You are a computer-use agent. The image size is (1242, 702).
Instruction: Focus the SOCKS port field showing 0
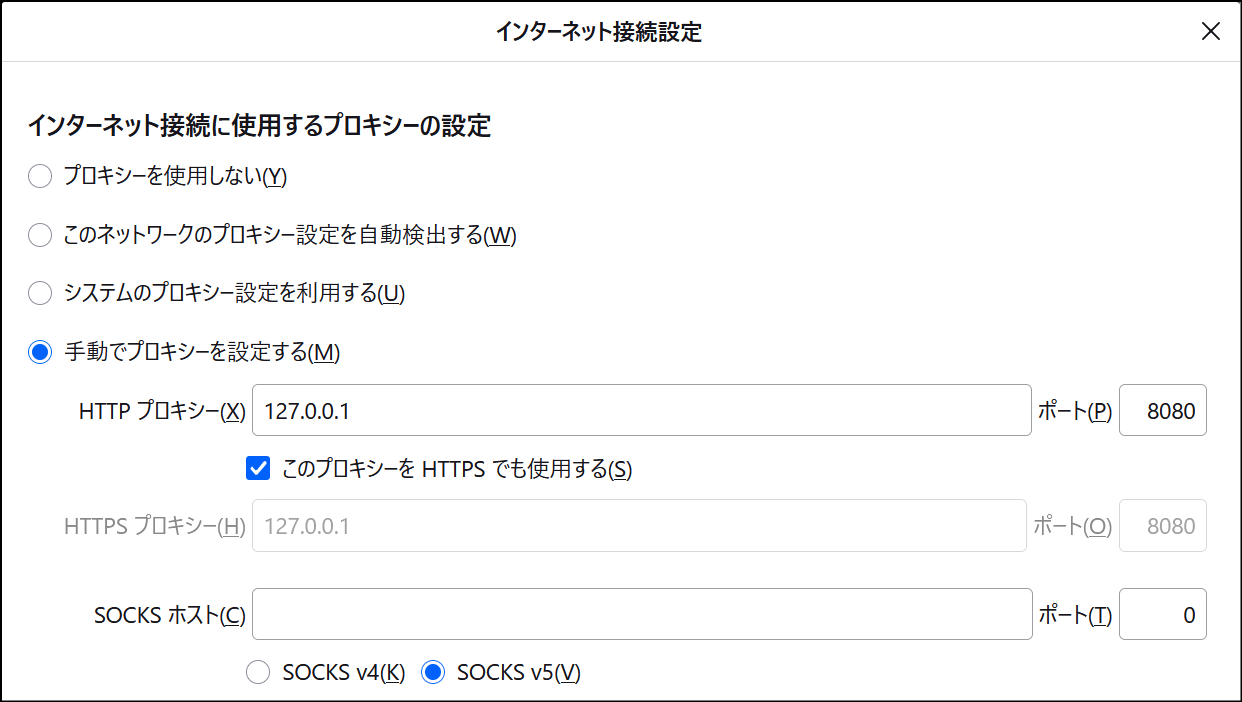1162,614
